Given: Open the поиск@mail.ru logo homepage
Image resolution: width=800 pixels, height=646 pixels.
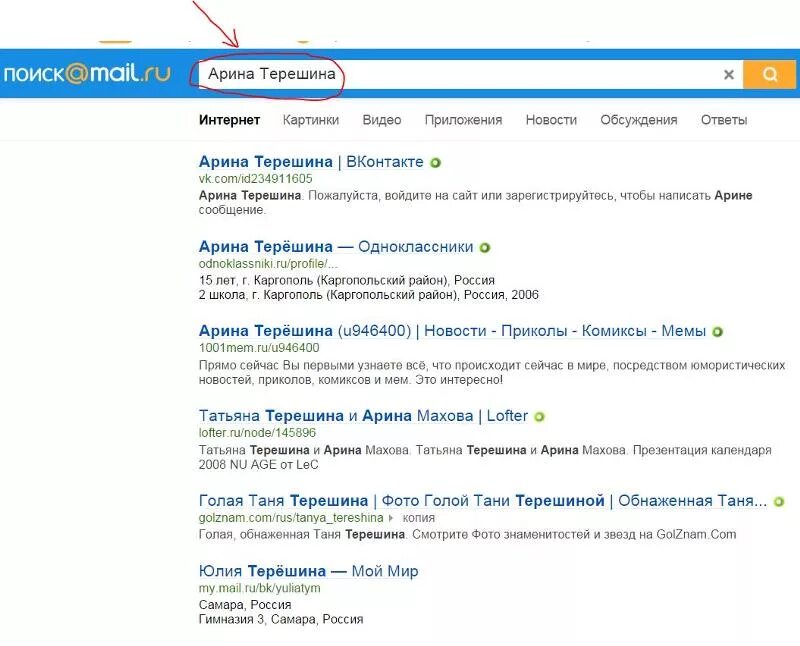Looking at the screenshot, I should pyautogui.click(x=86, y=73).
